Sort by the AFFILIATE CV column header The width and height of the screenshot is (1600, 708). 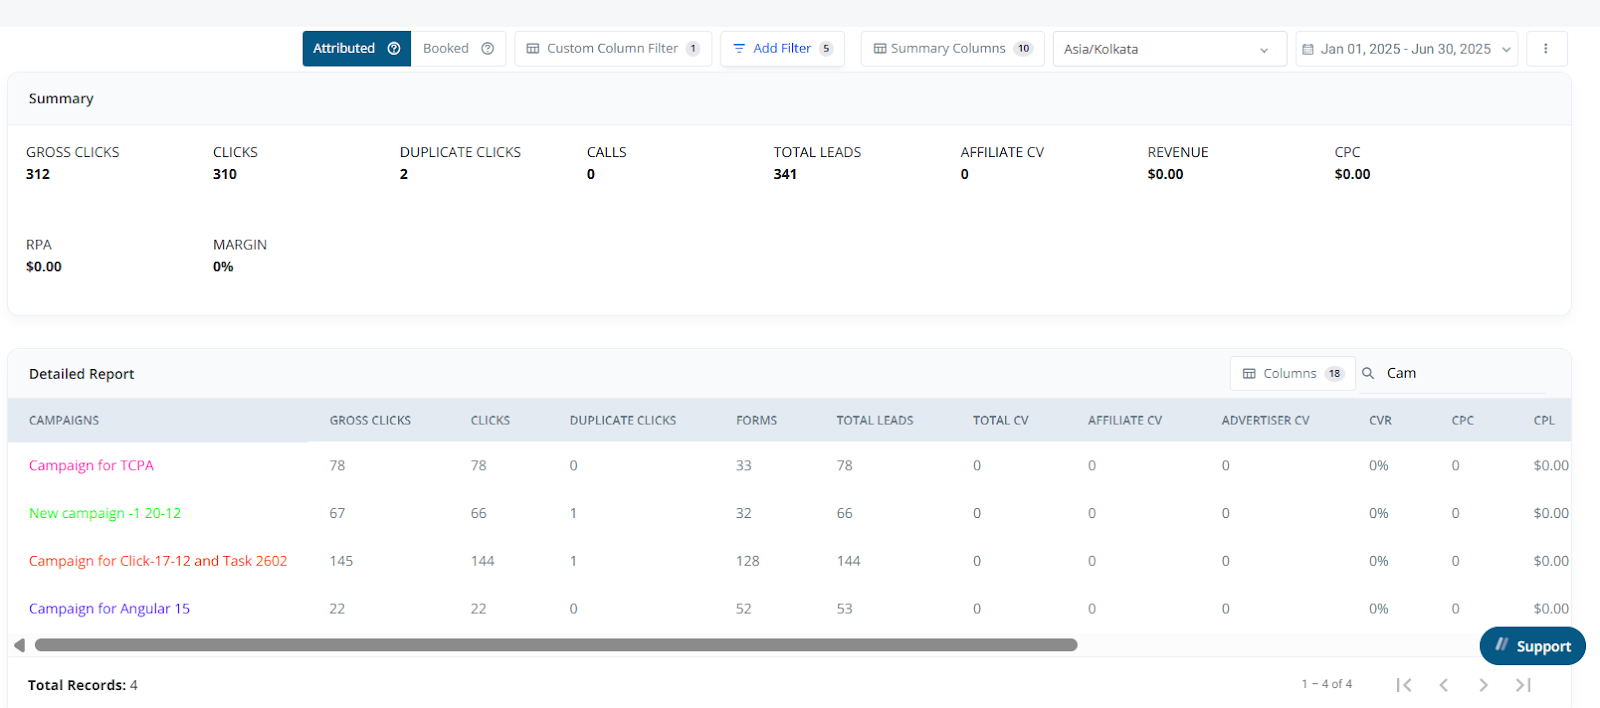click(x=1125, y=420)
